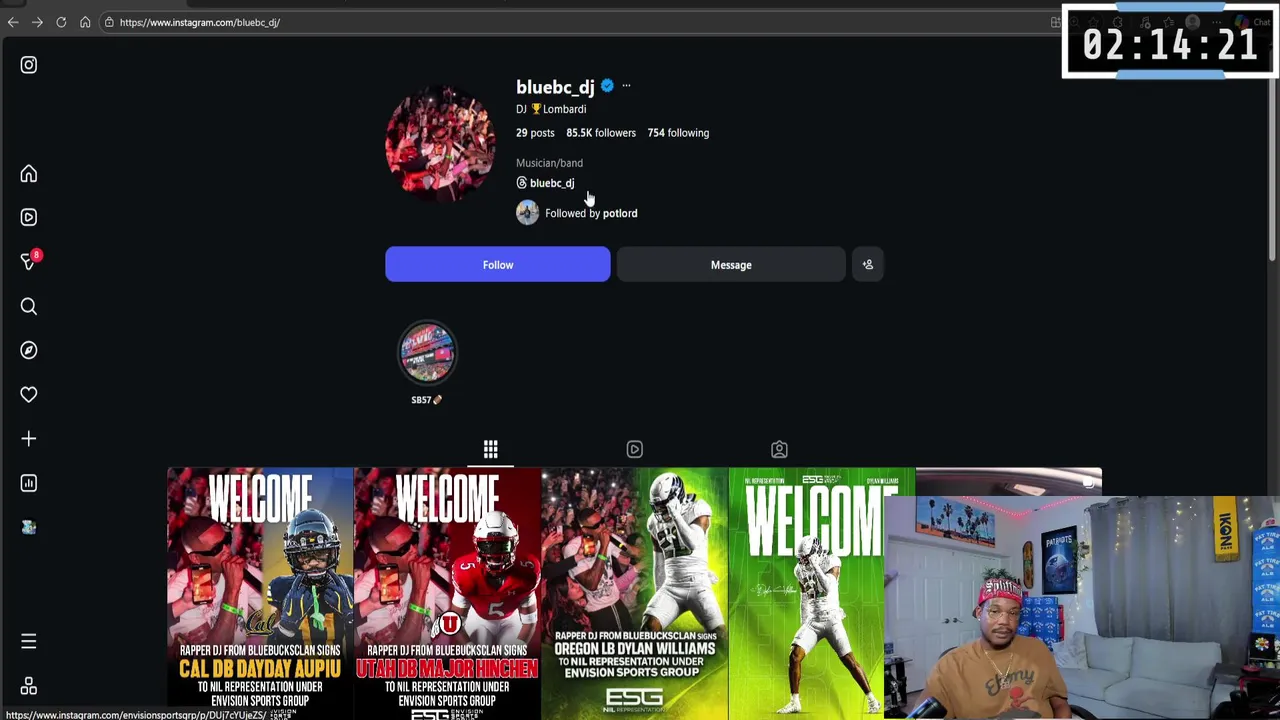1280x720 pixels.
Task: Click followed-by avatar of potlord
Action: 527,212
